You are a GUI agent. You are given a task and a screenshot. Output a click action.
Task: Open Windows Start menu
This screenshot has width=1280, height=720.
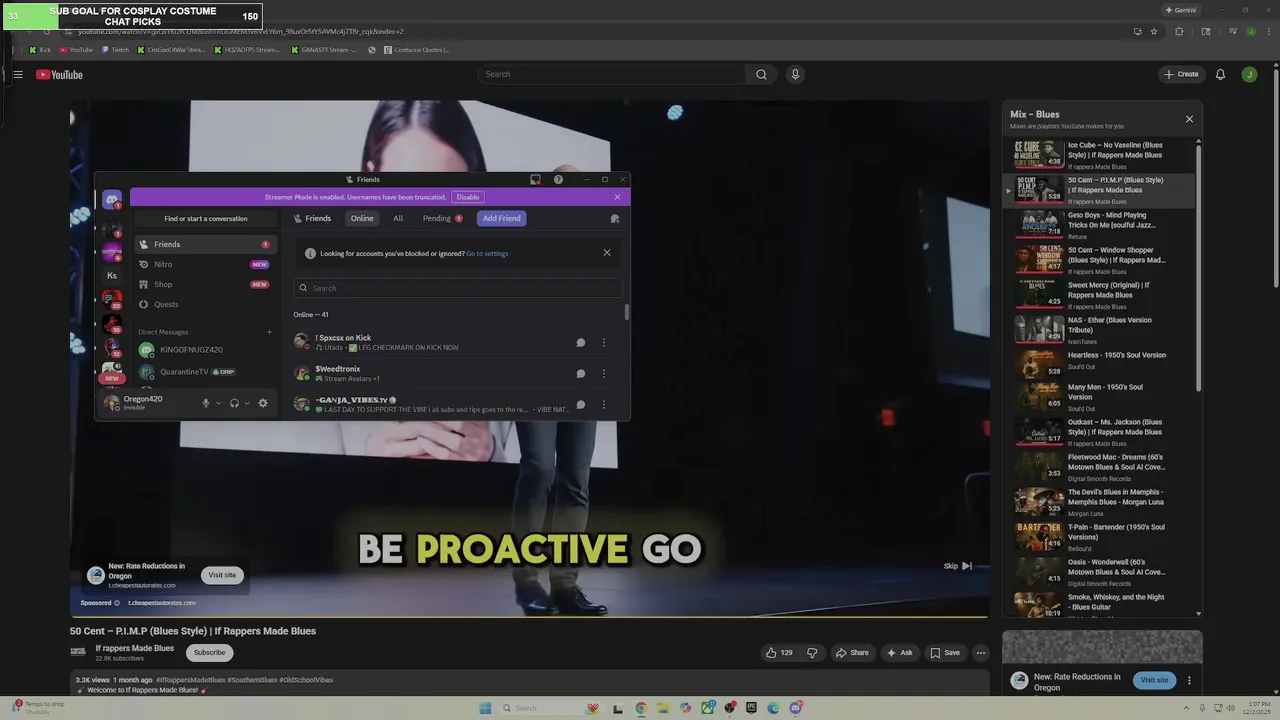485,708
